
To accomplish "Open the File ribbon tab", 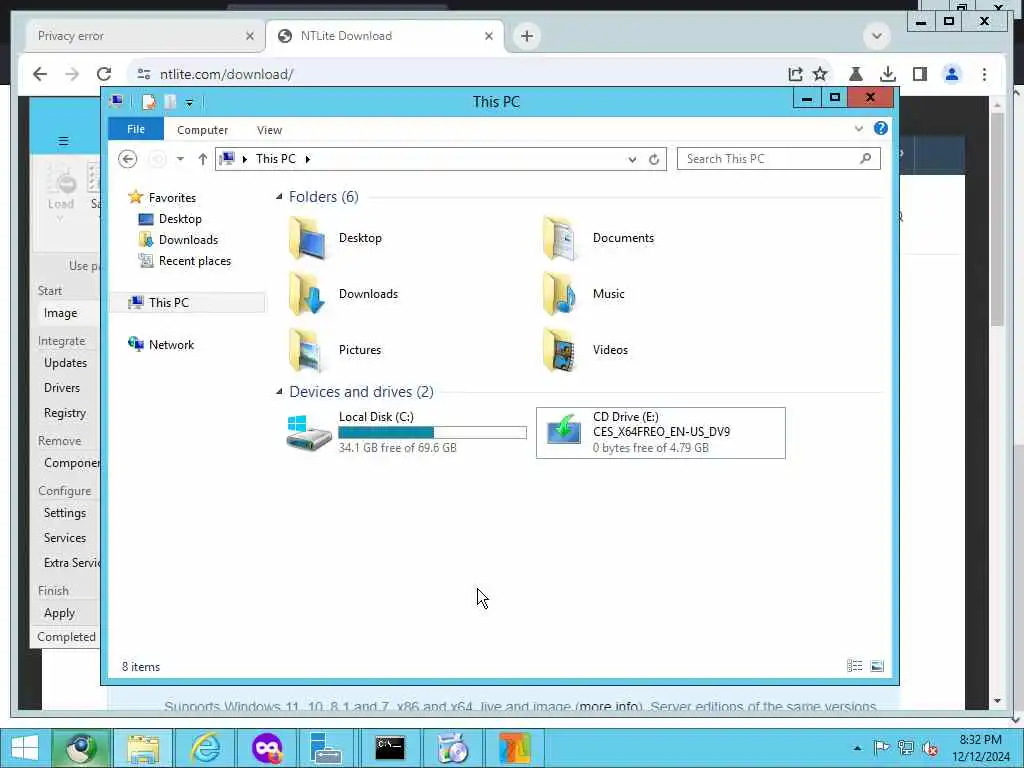I will 136,129.
